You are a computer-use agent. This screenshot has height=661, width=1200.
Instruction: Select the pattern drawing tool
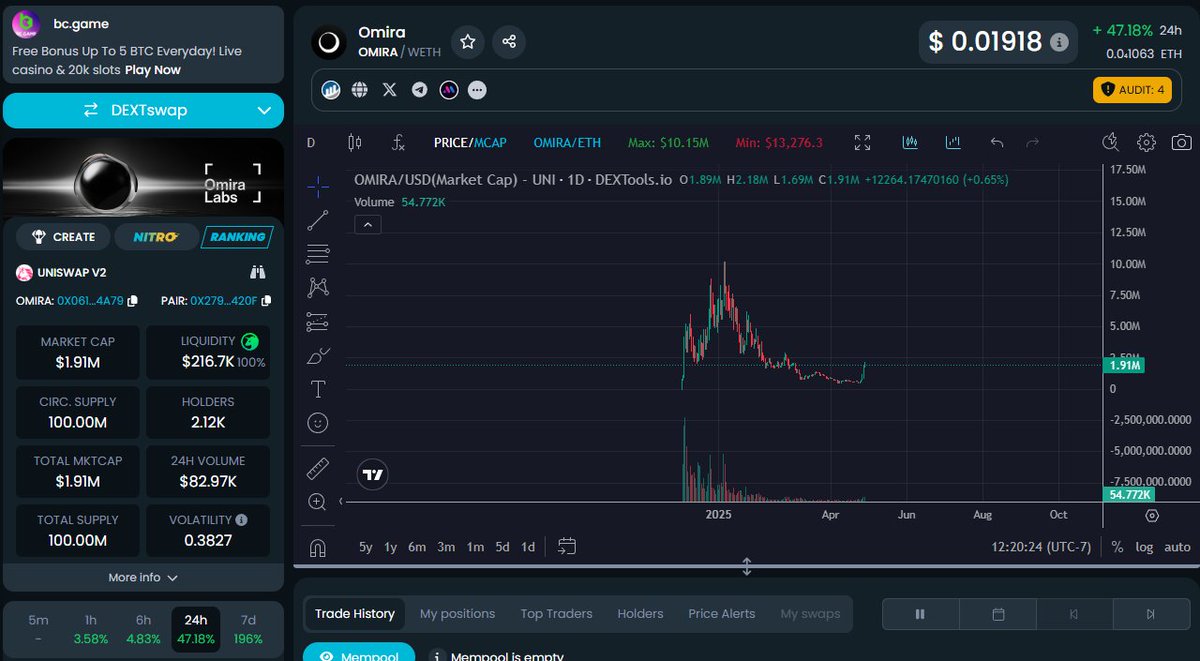pos(318,288)
